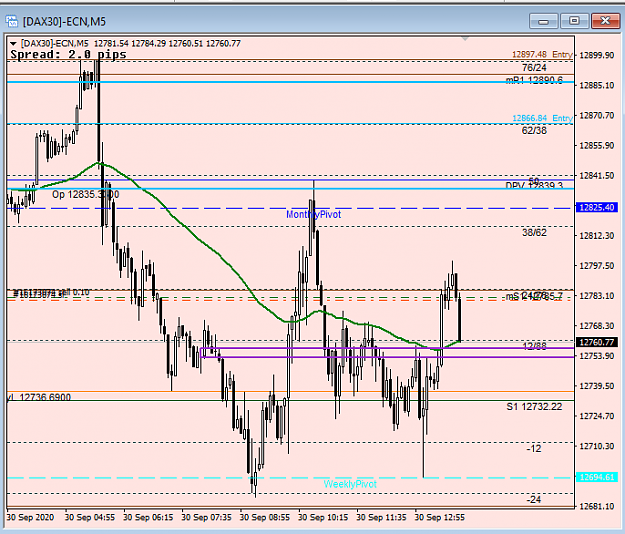Click the 38/62 Fibonacci level label

click(x=534, y=233)
